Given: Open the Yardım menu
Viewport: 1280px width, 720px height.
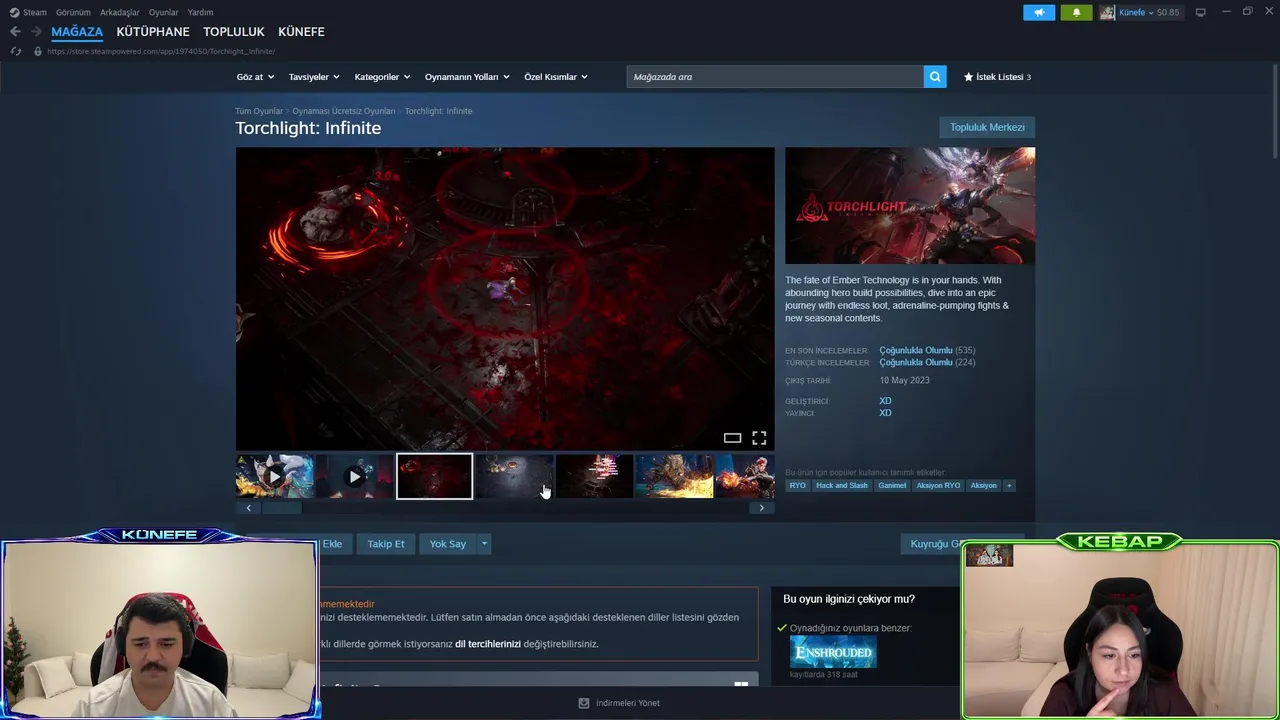Looking at the screenshot, I should click(x=200, y=12).
